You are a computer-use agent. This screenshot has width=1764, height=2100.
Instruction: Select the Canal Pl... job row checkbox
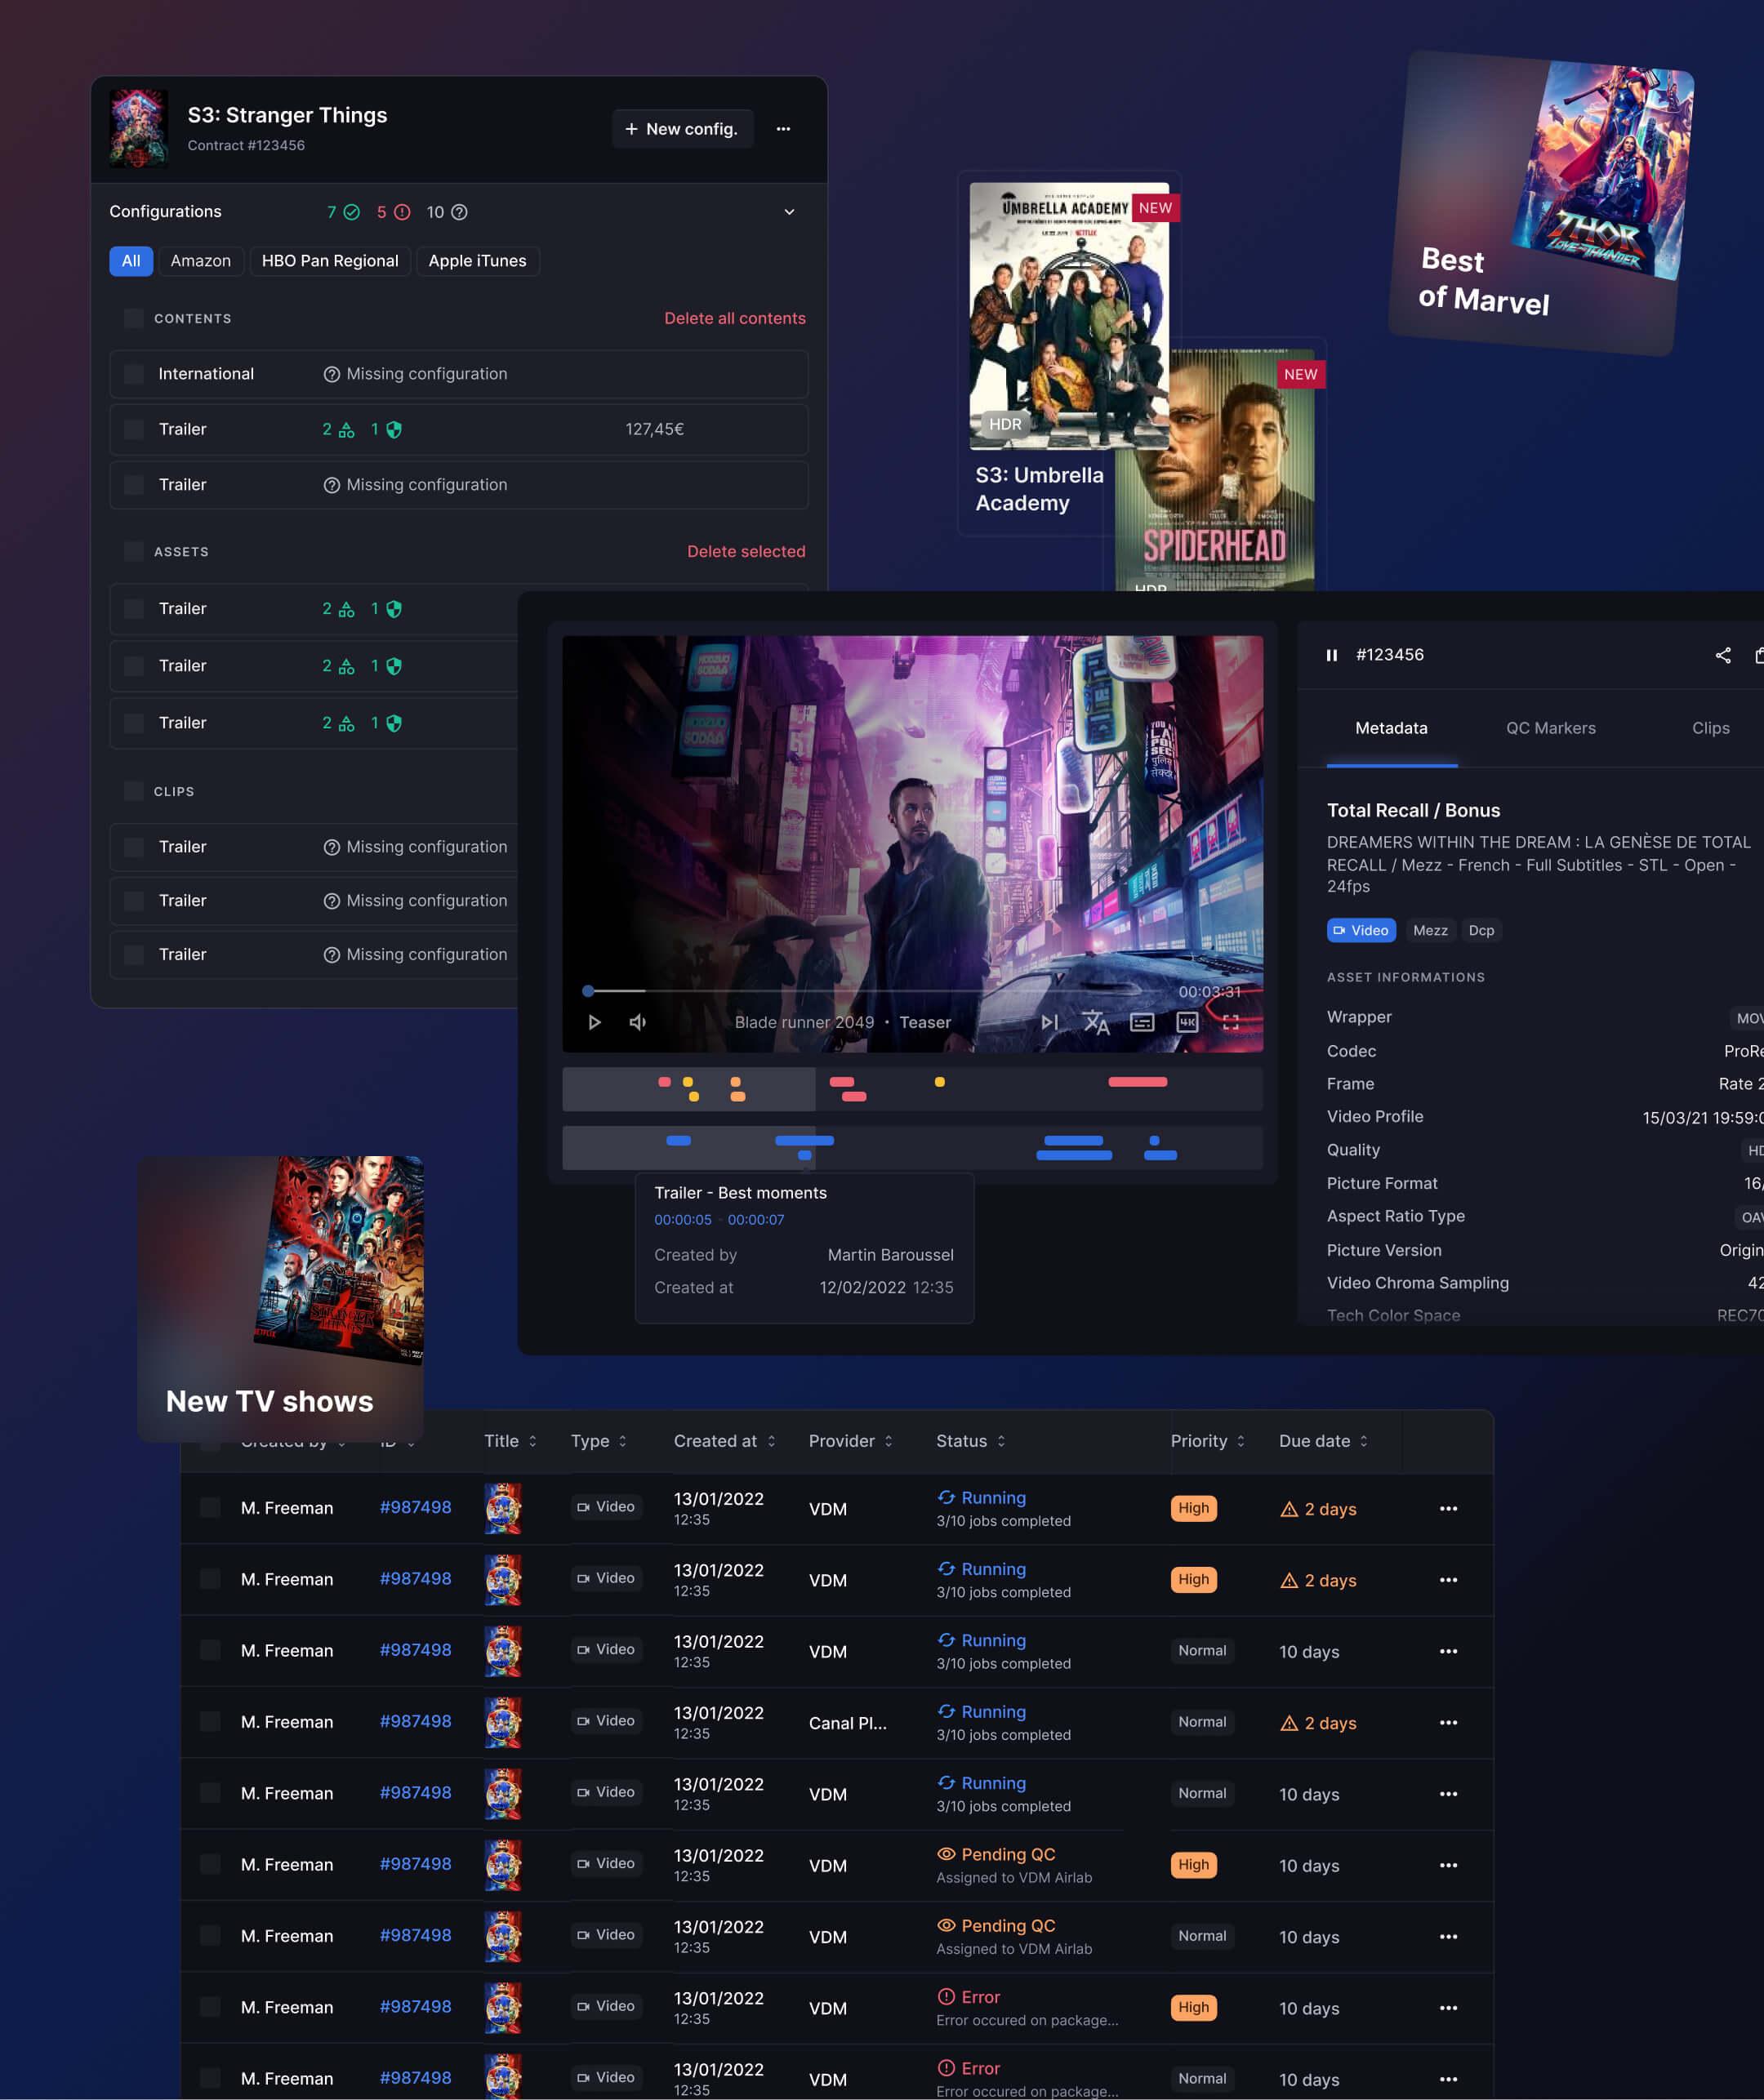(x=210, y=1721)
